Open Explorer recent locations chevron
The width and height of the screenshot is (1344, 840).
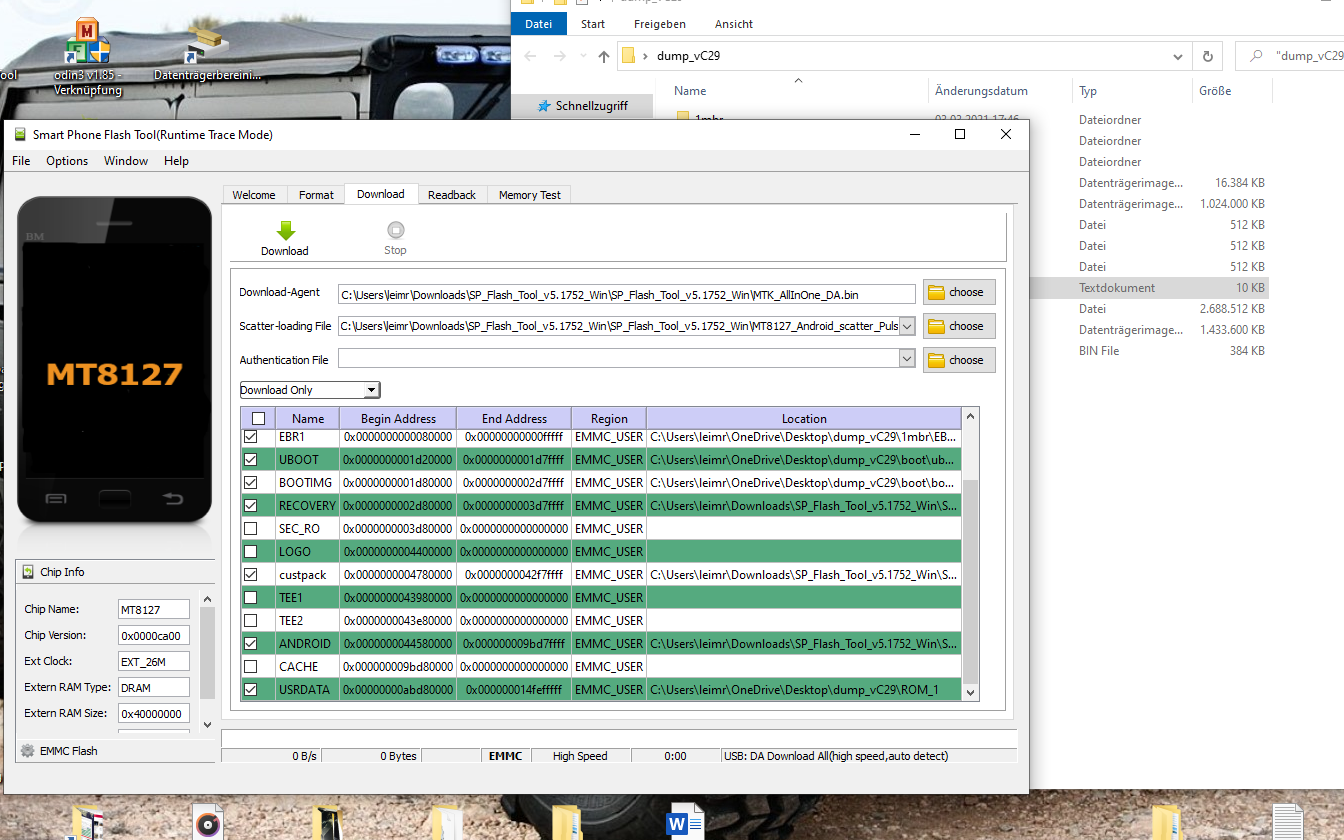pos(581,57)
